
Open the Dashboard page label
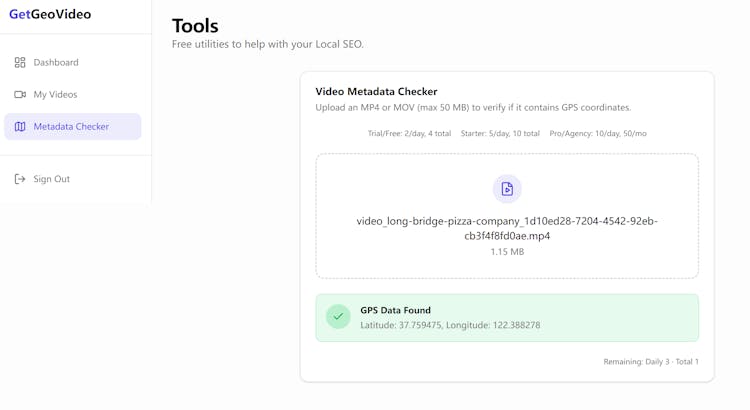click(x=56, y=62)
